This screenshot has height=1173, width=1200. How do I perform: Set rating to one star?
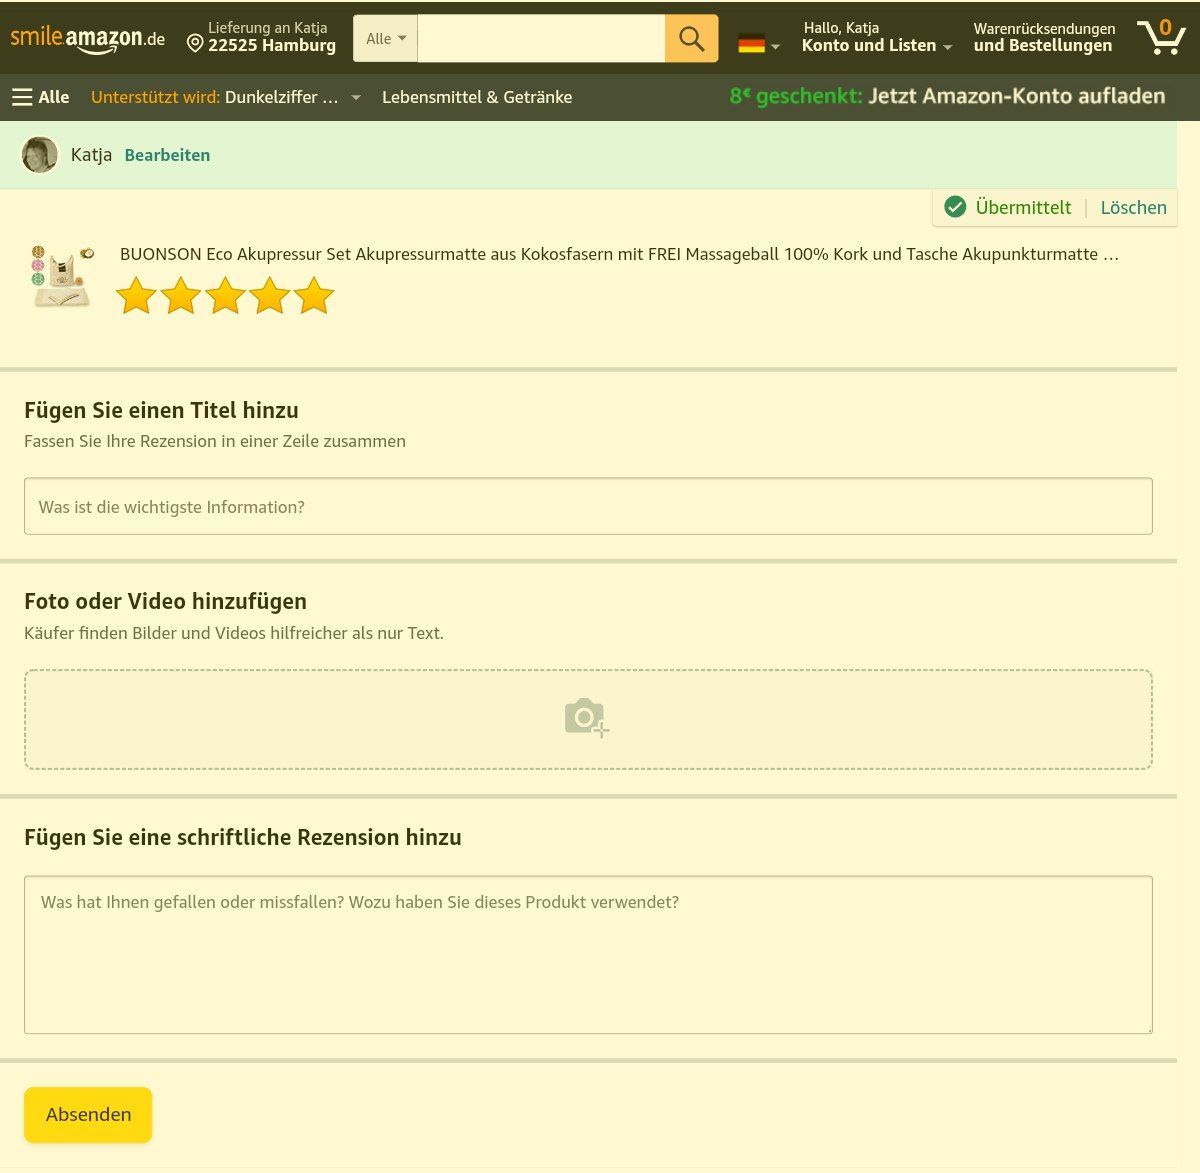[137, 296]
